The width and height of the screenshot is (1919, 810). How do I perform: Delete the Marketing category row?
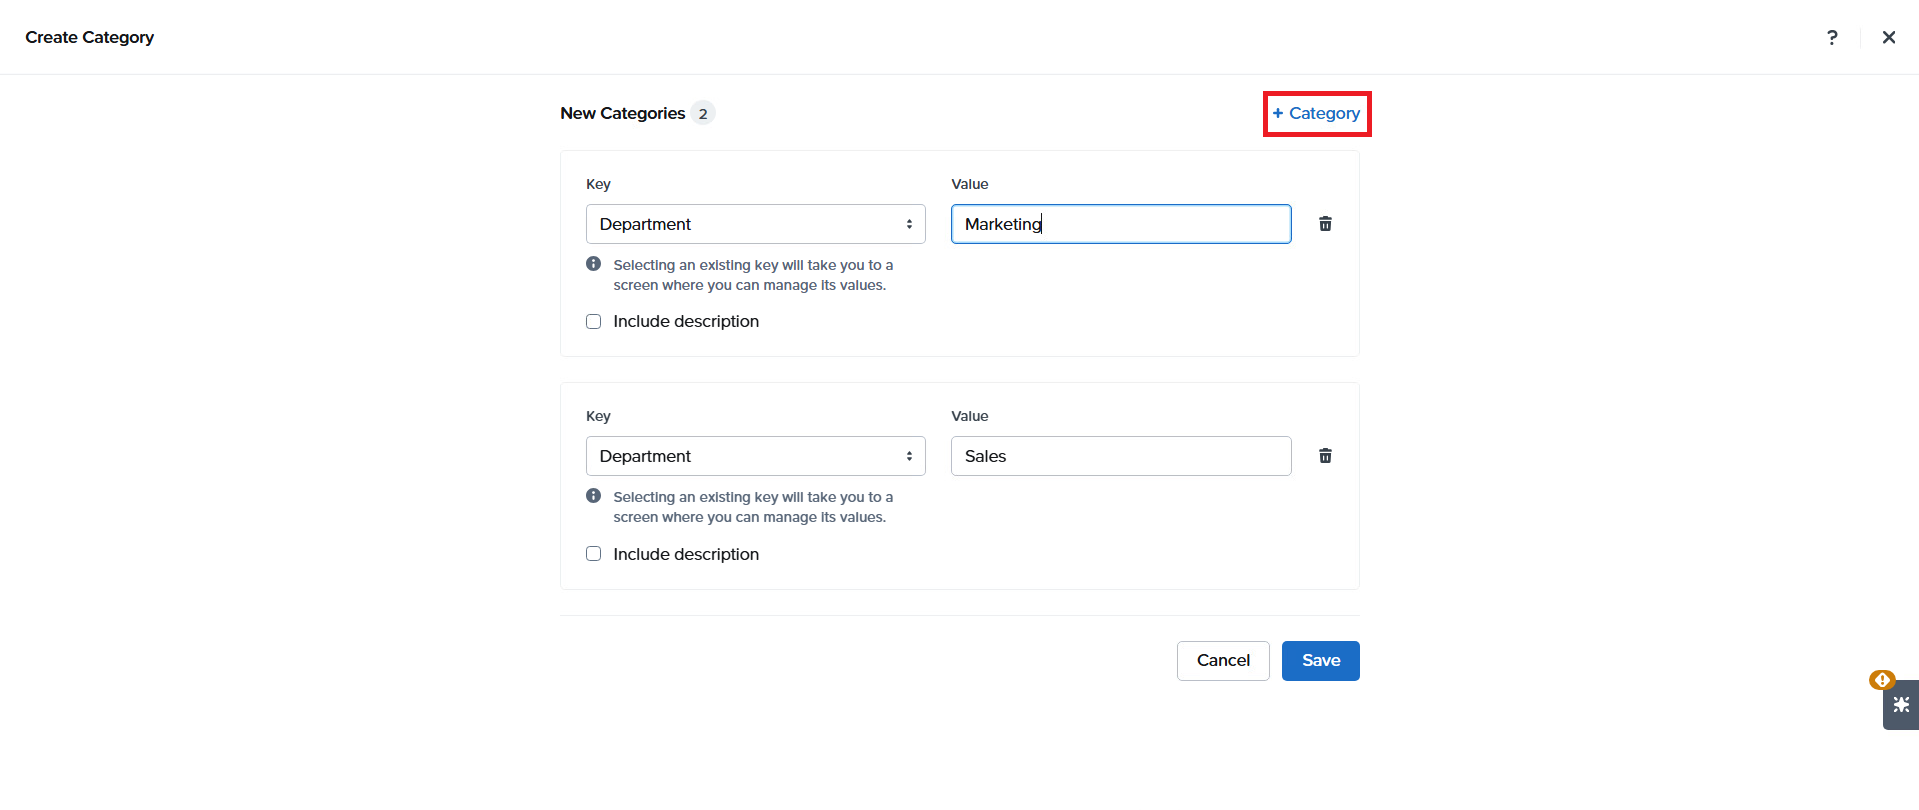tap(1325, 224)
